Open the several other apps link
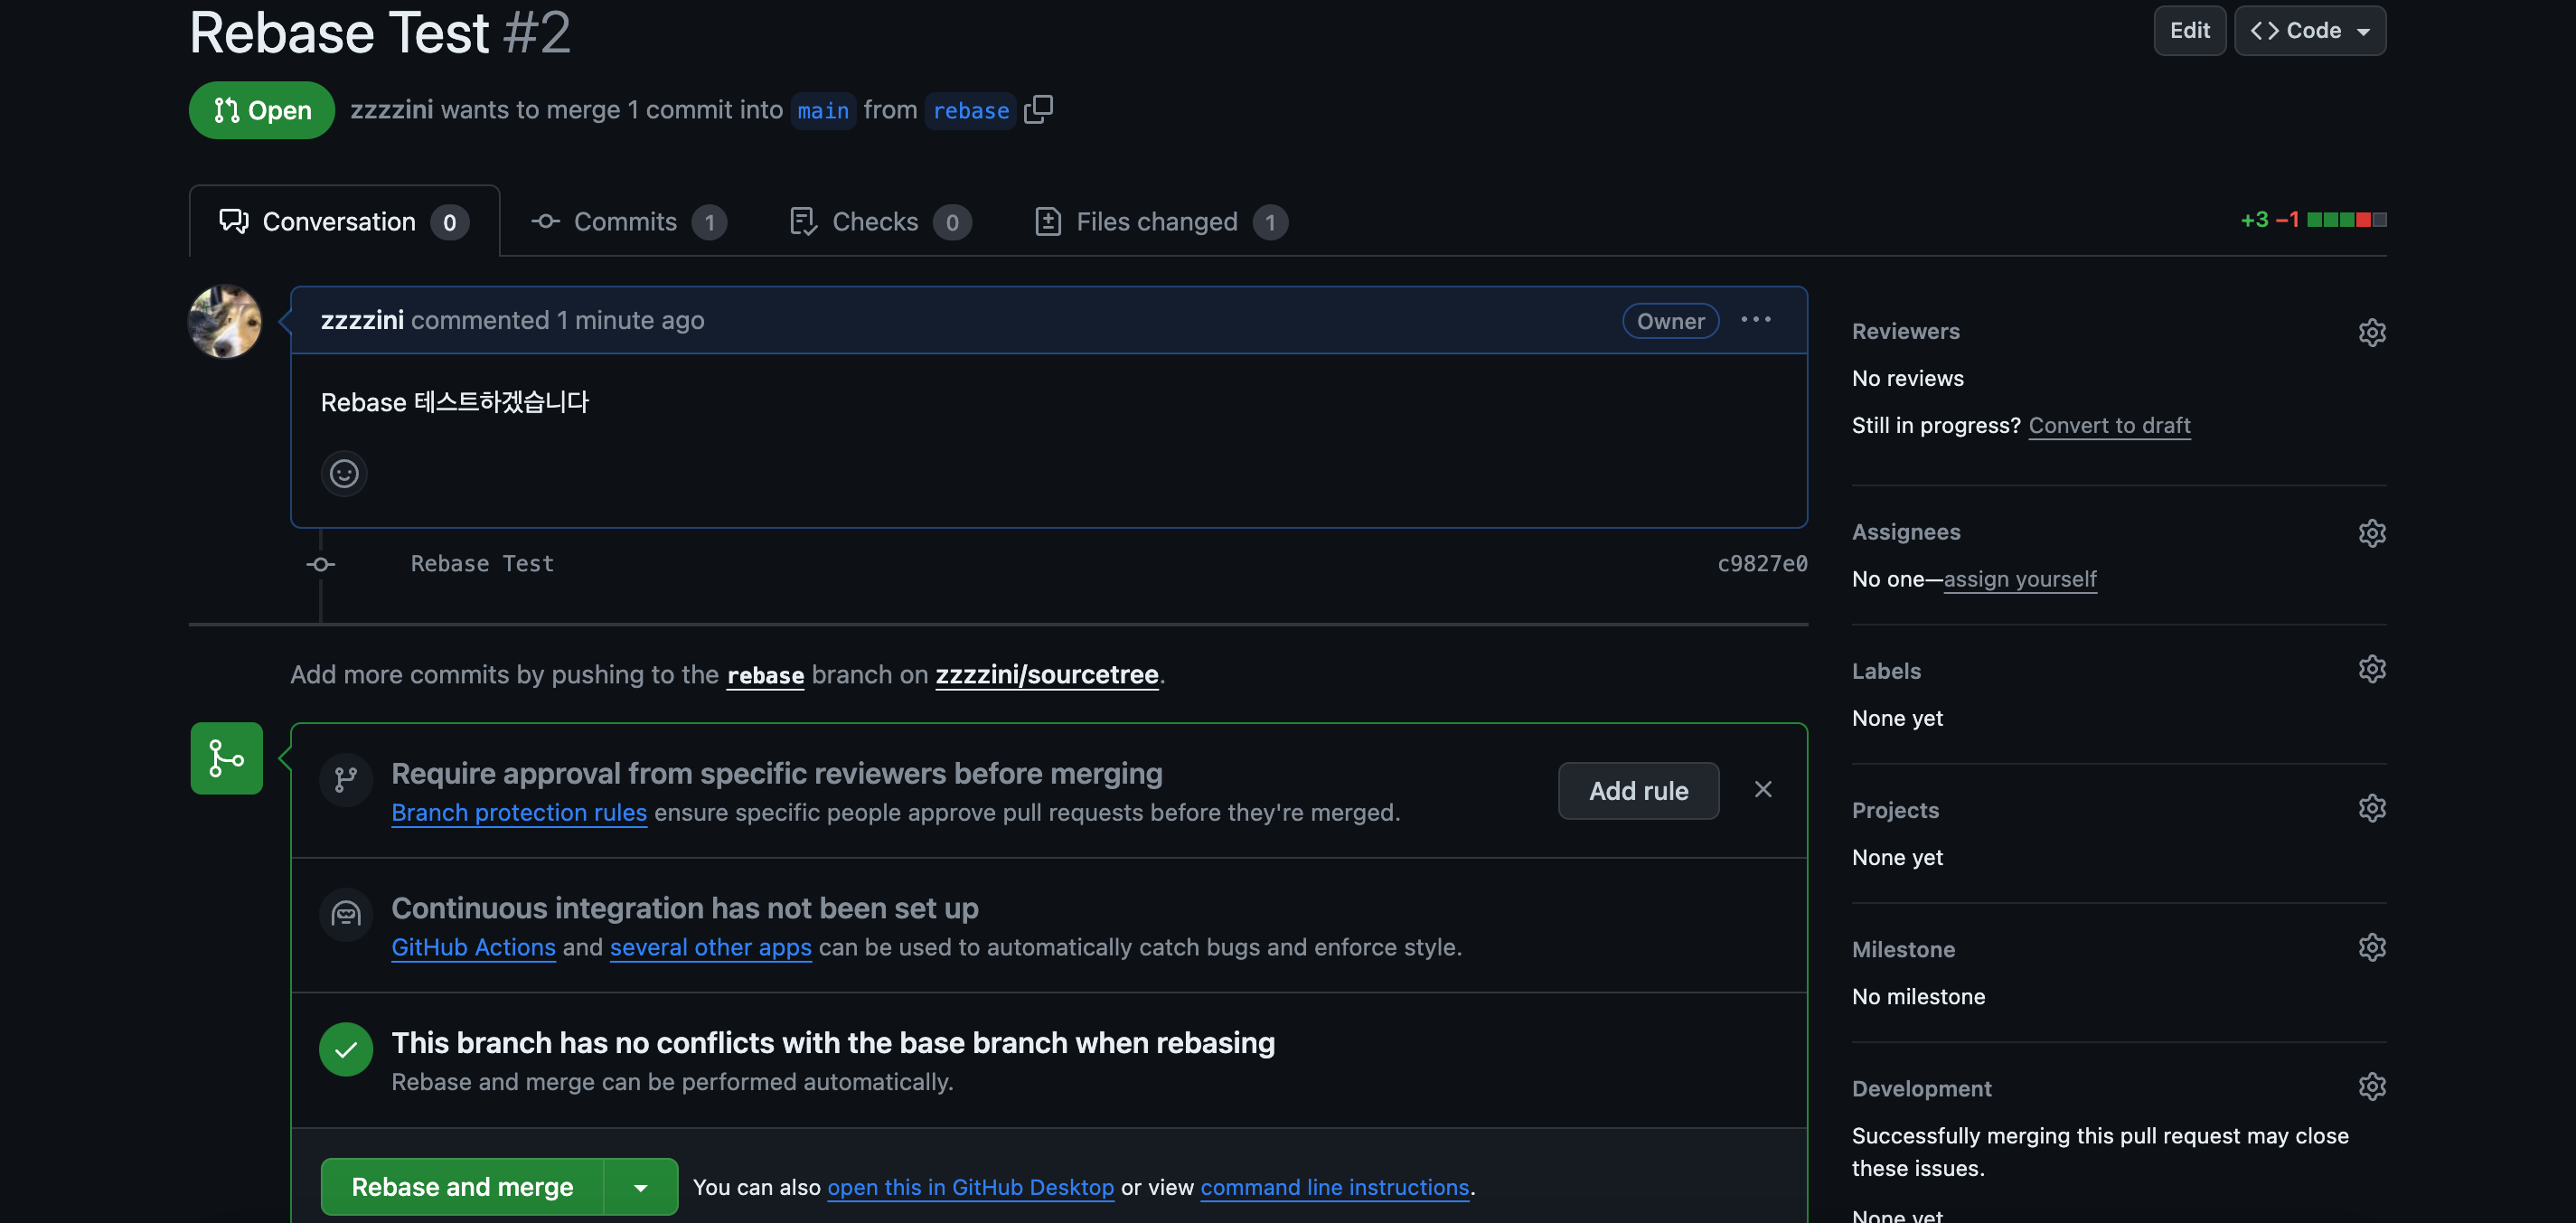 click(x=710, y=947)
